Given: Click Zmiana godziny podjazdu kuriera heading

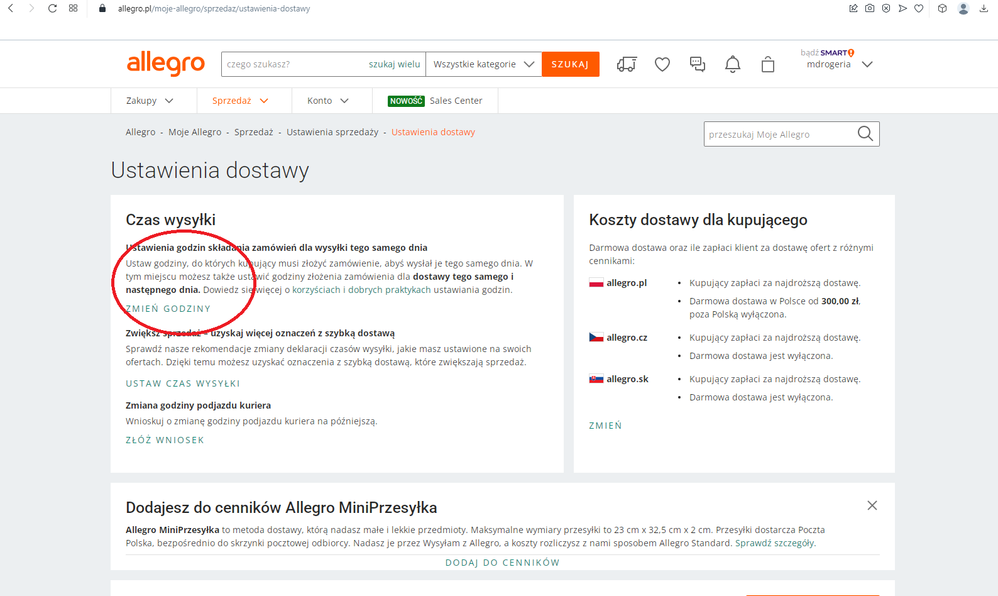Looking at the screenshot, I should coord(199,406).
